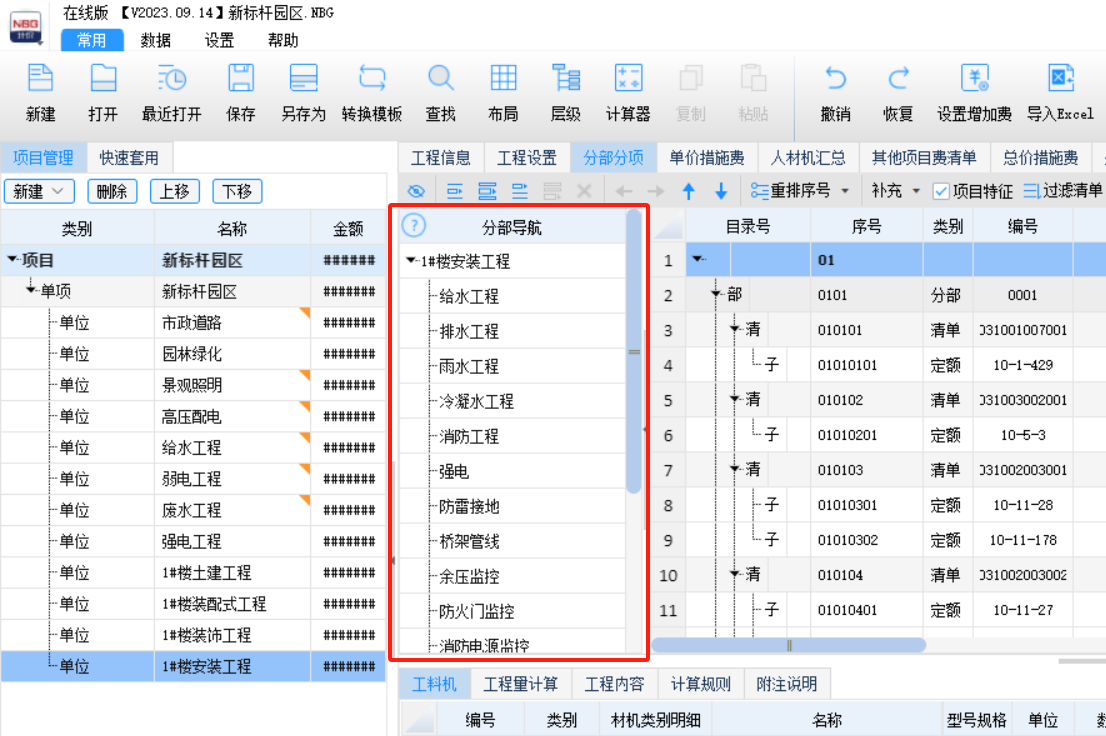1106x736 pixels.
Task: Click the blue up arrow move icon
Action: pos(689,191)
